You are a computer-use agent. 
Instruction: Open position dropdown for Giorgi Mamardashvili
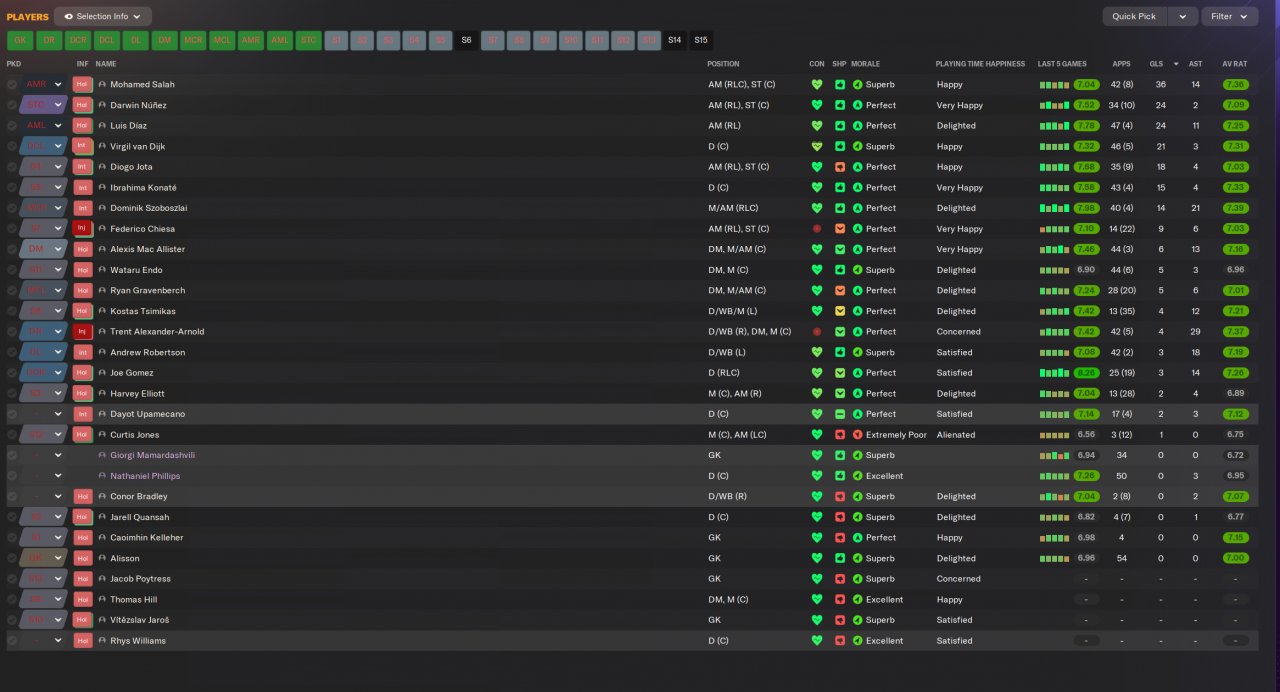click(x=43, y=455)
